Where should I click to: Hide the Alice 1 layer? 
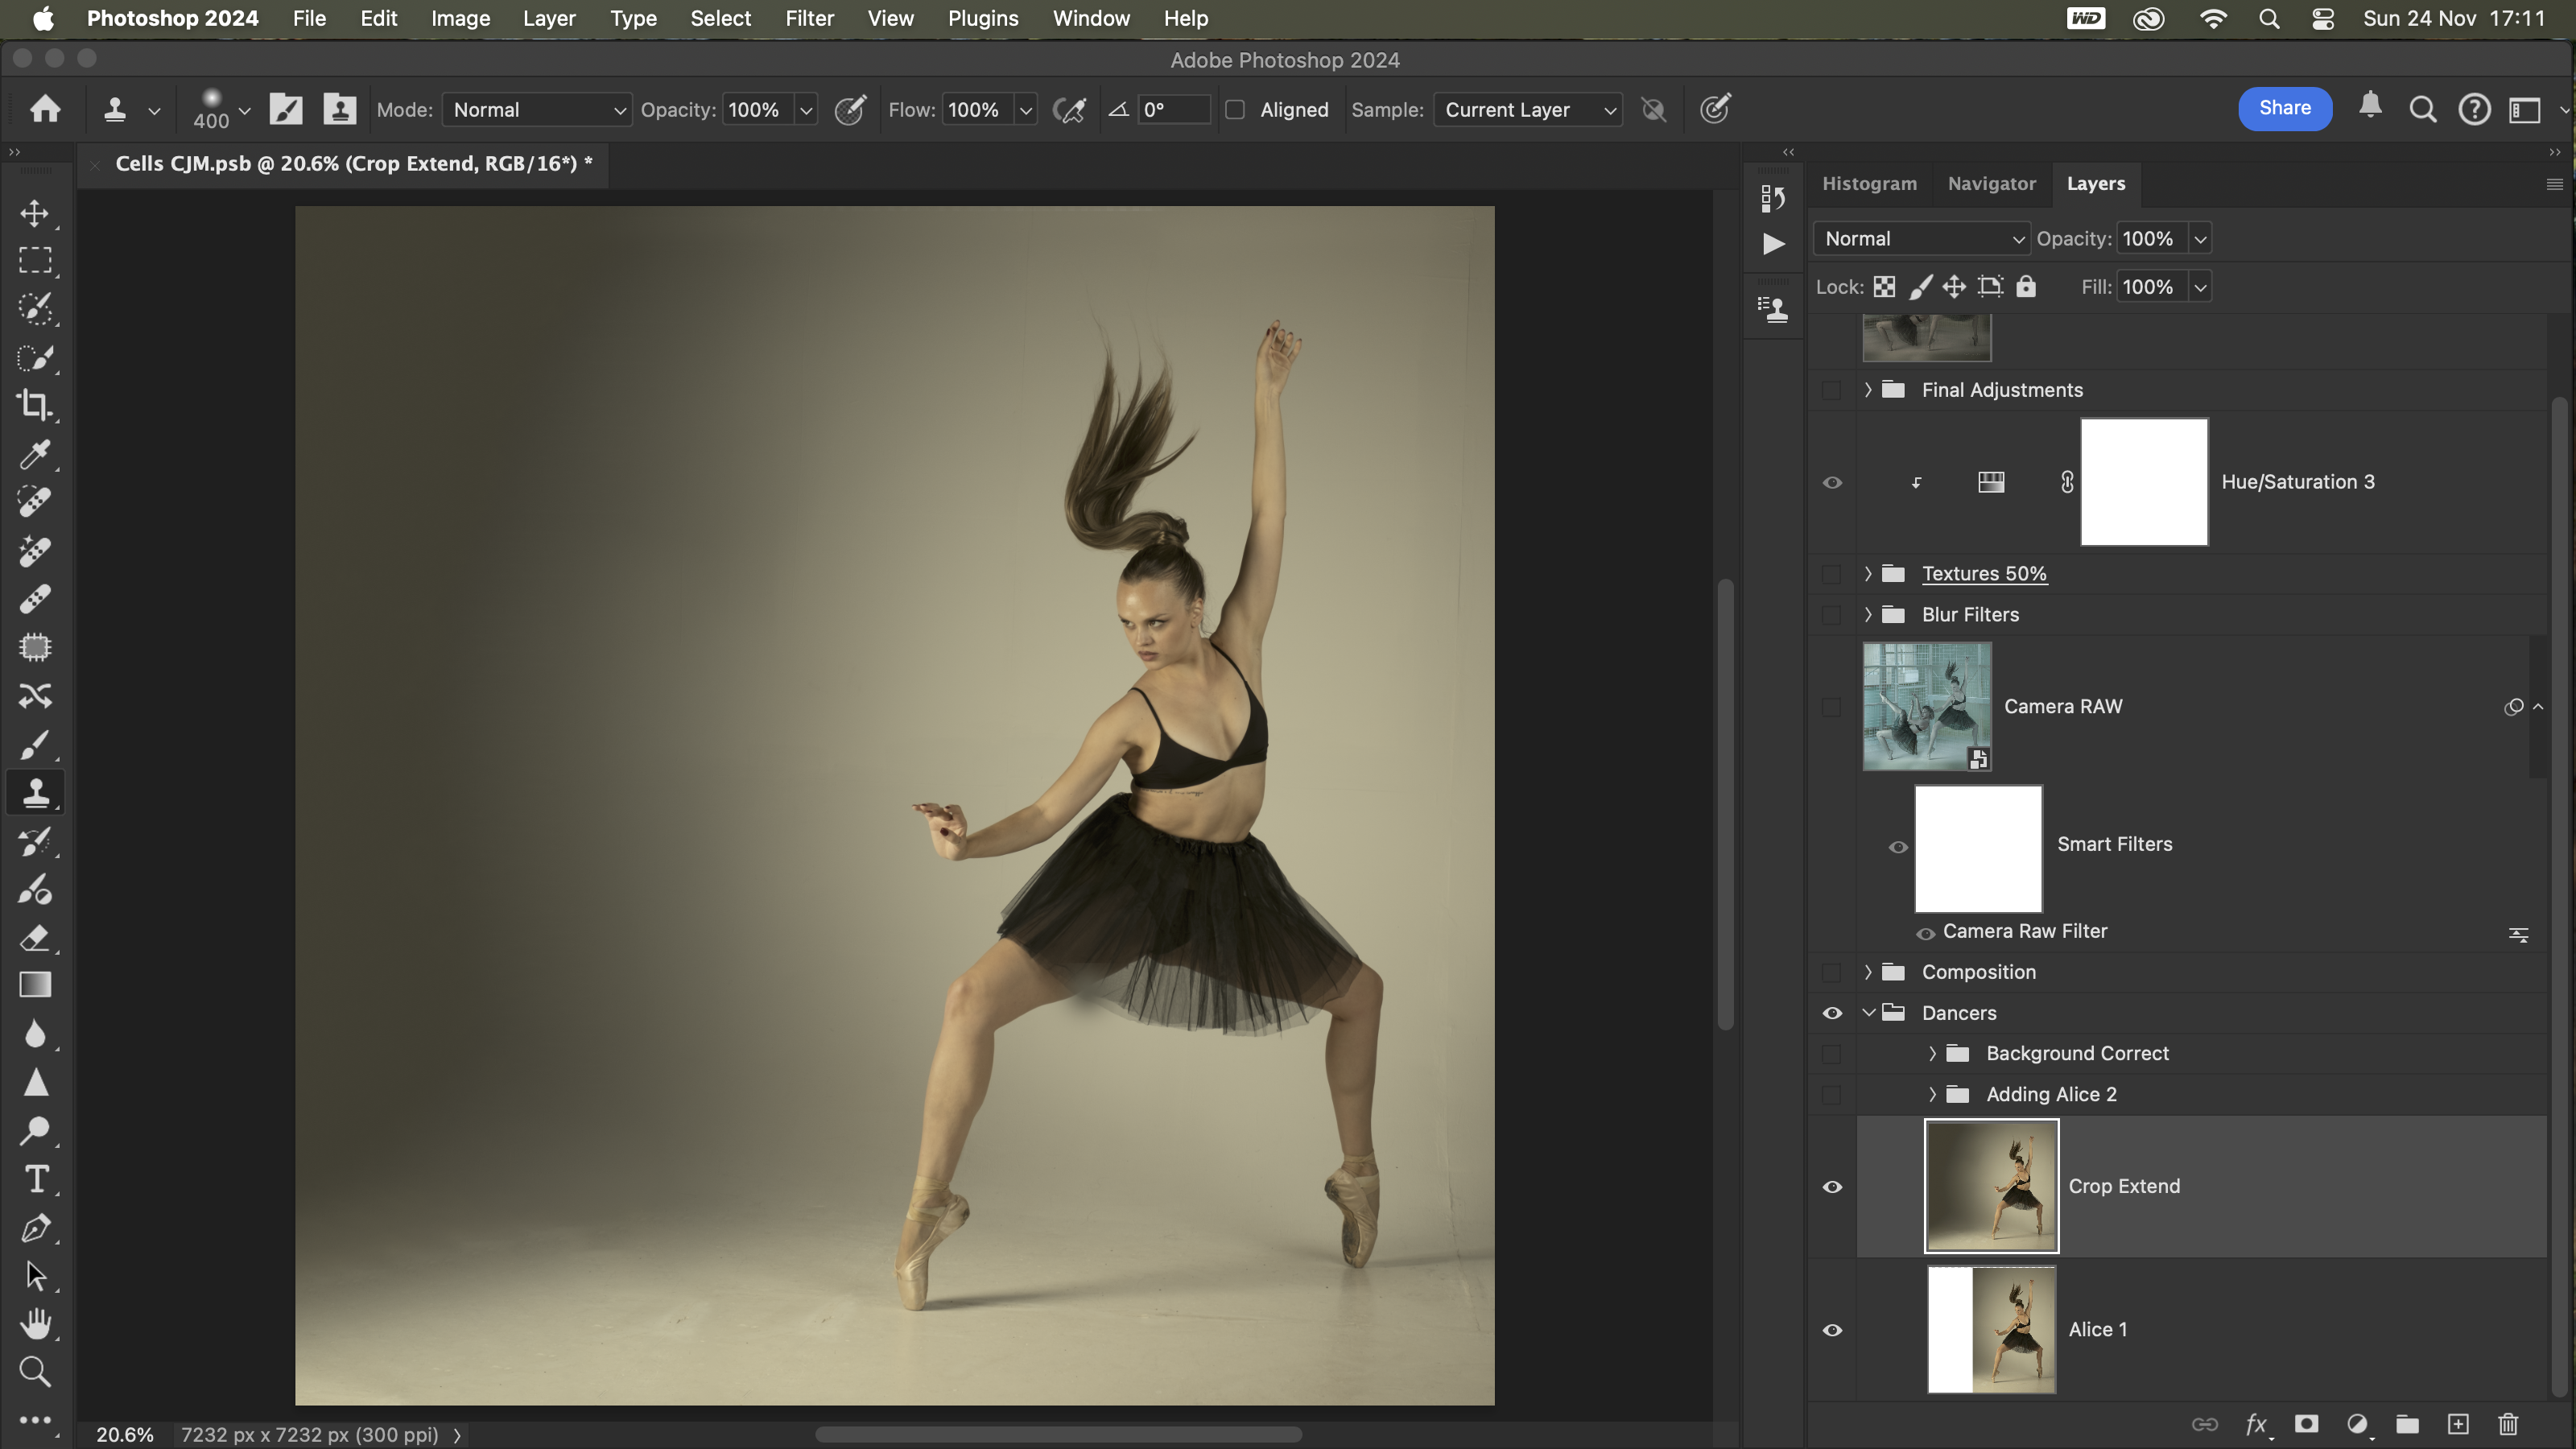(x=1832, y=1330)
